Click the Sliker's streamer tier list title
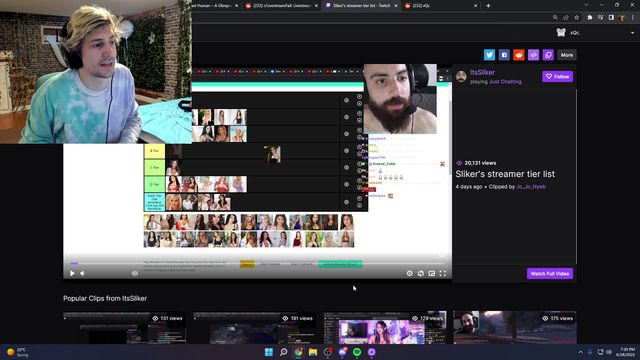Viewport: 640px width, 360px height. 505,174
